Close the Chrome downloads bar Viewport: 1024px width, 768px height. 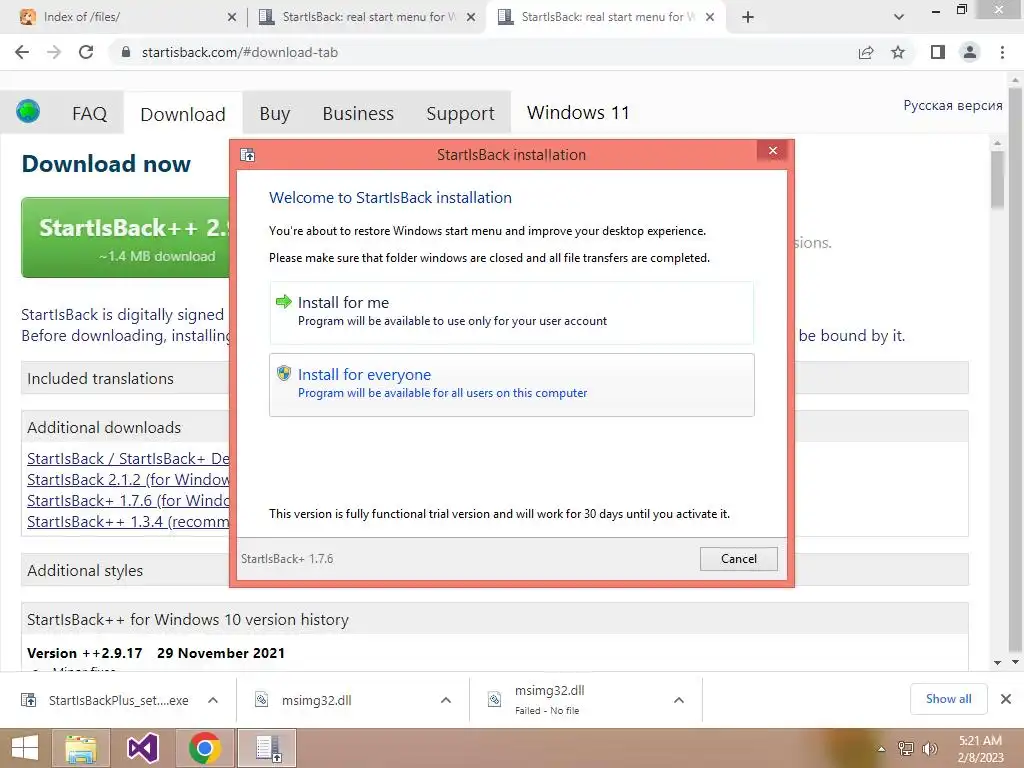(x=1006, y=699)
